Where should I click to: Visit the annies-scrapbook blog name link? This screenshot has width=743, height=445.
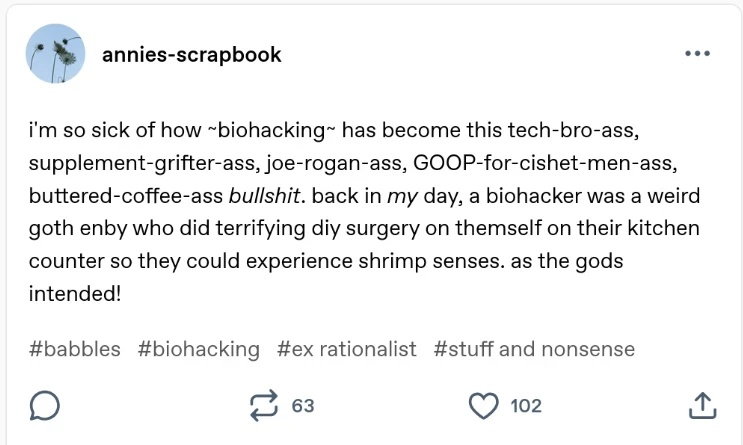click(192, 54)
